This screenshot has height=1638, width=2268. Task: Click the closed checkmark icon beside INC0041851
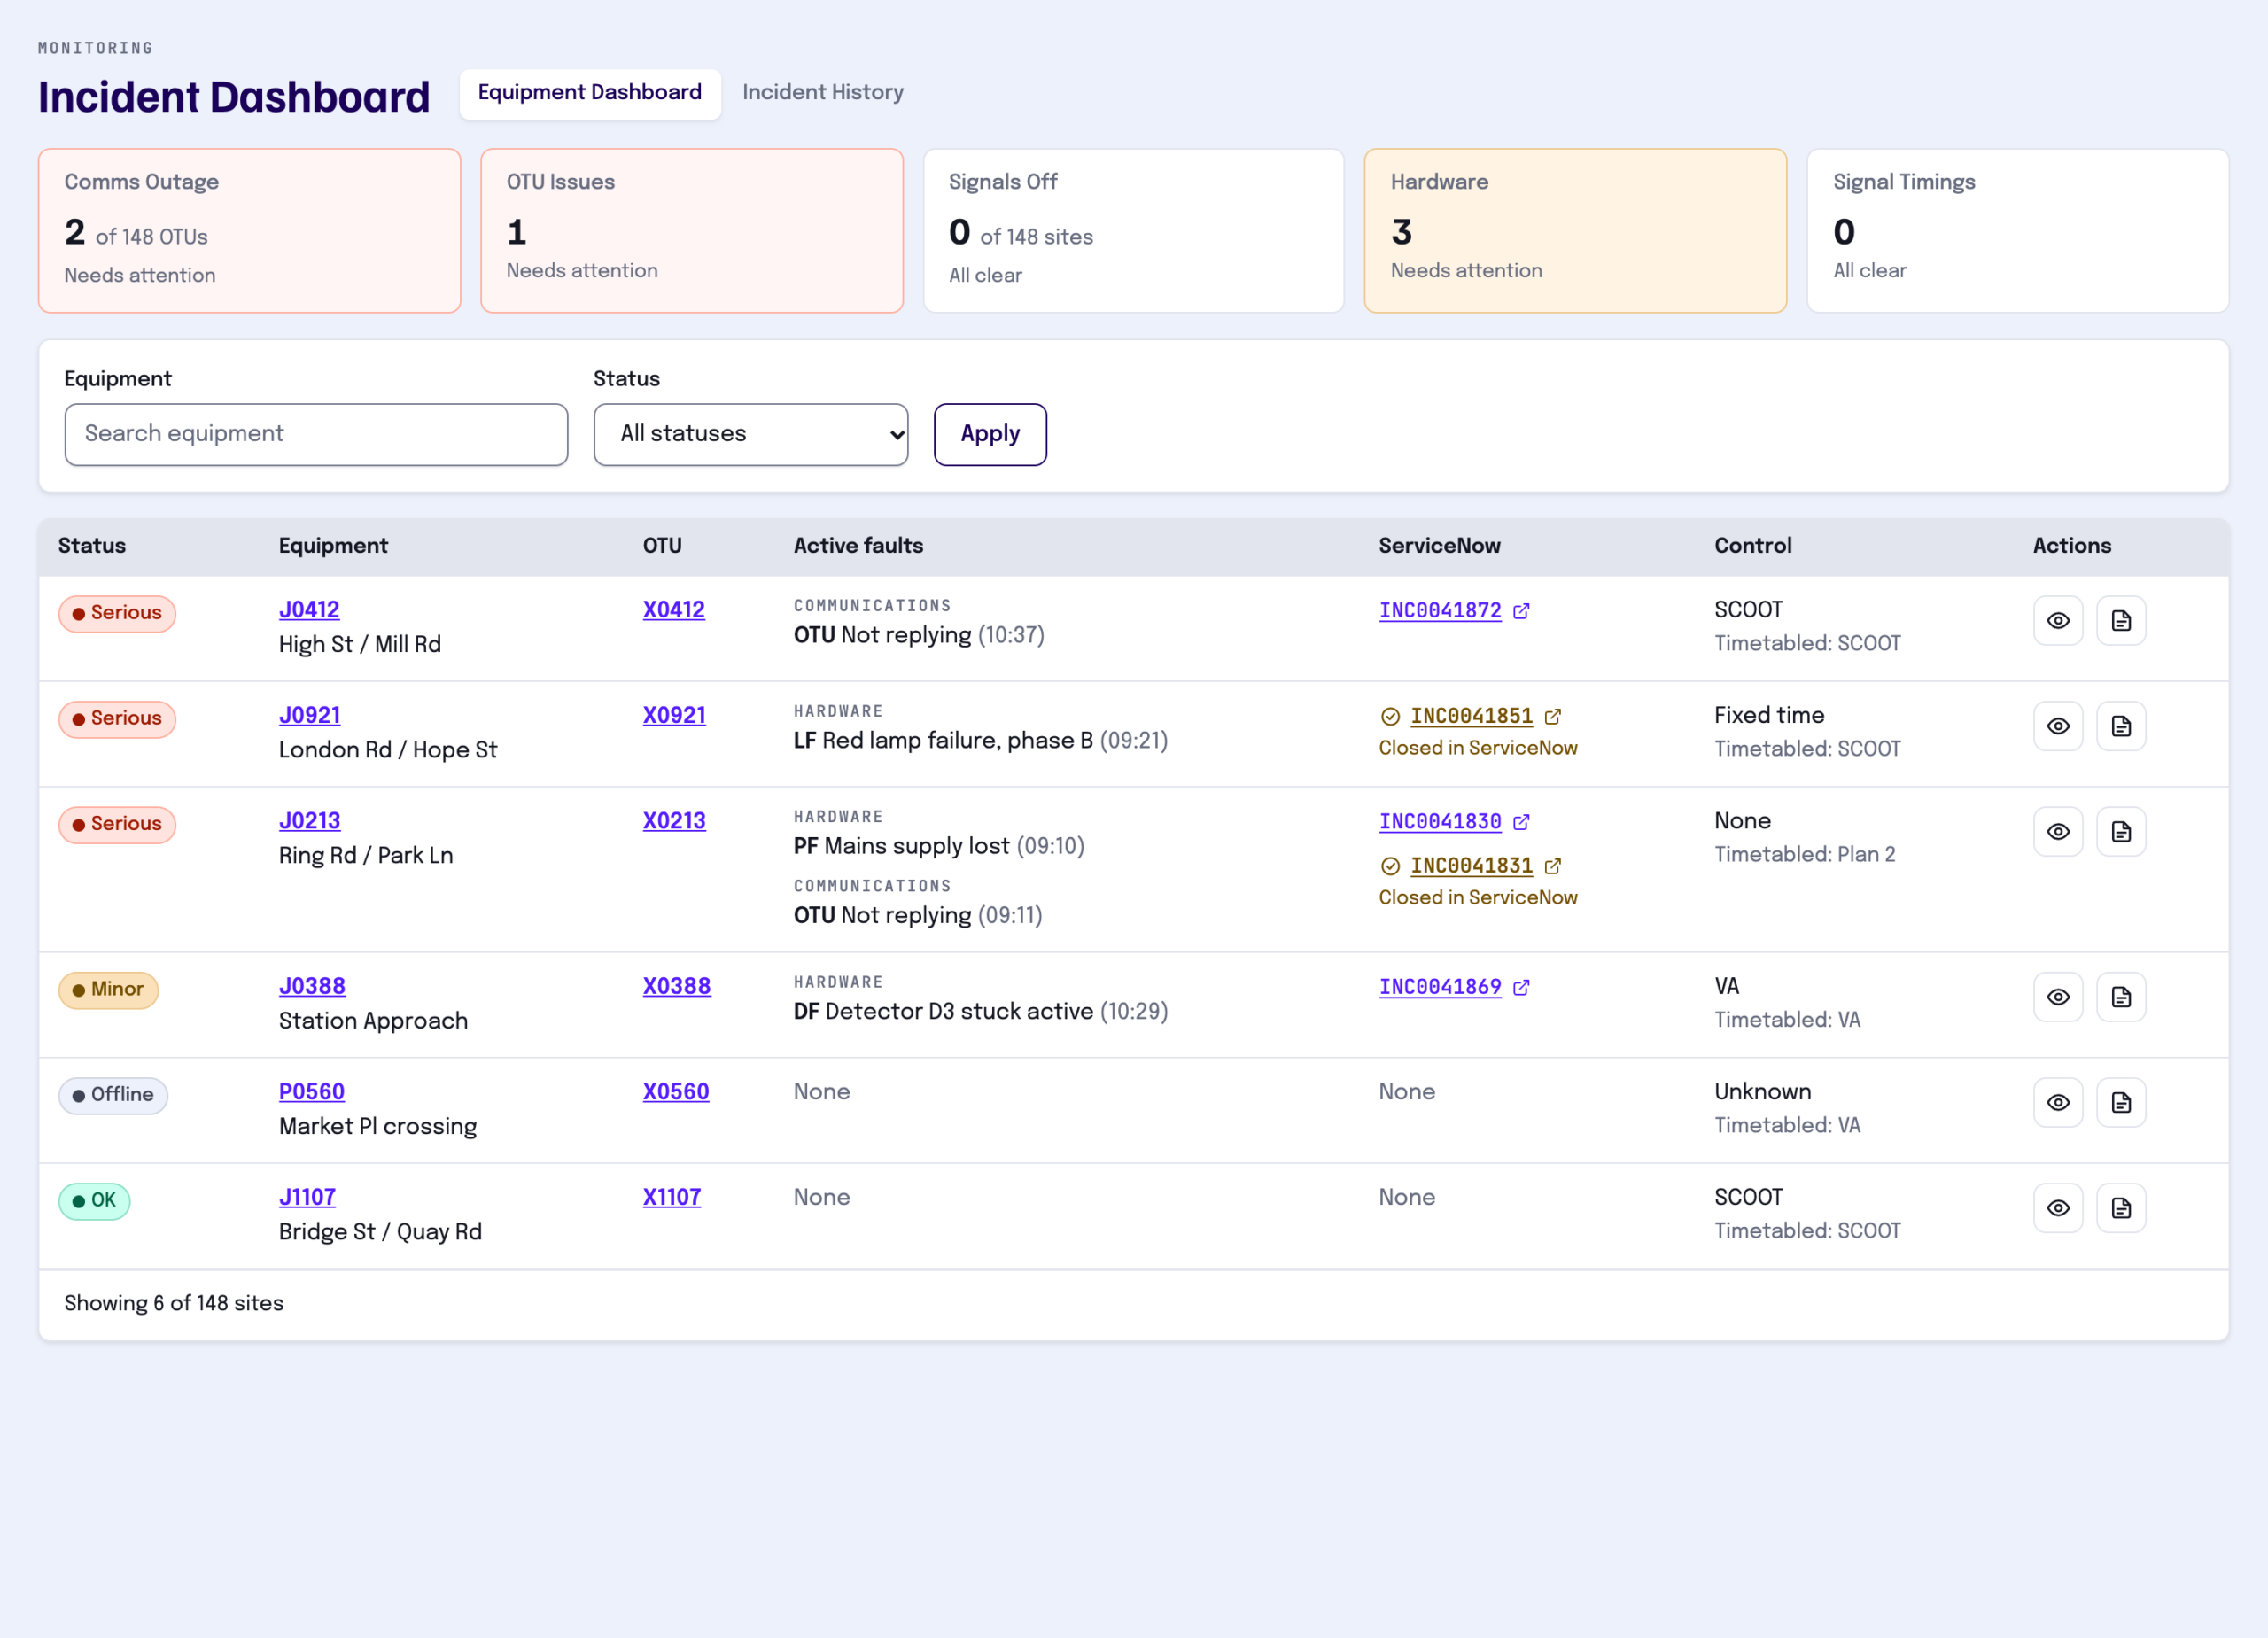1390,717
